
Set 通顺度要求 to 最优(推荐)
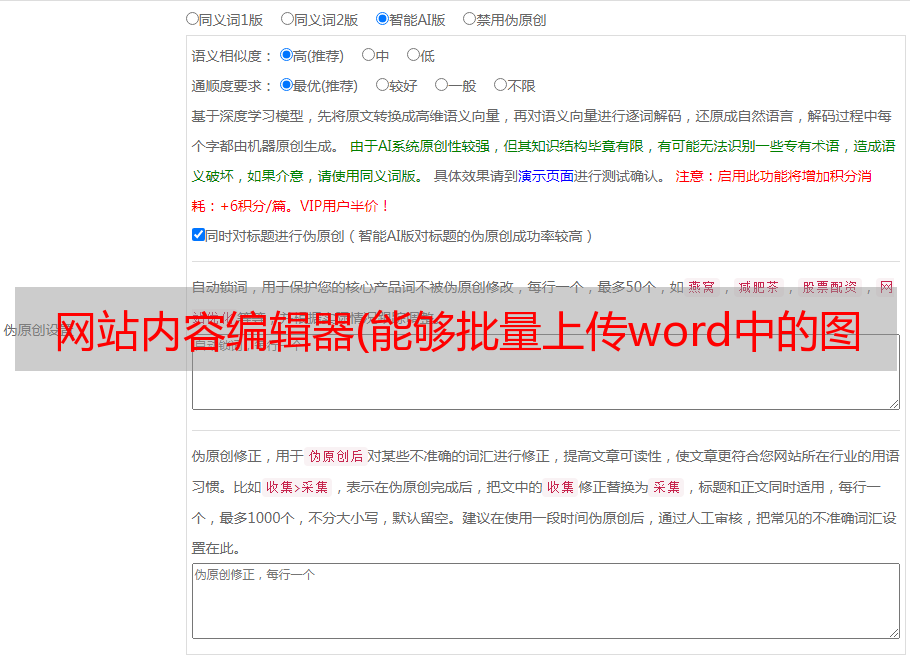click(286, 85)
